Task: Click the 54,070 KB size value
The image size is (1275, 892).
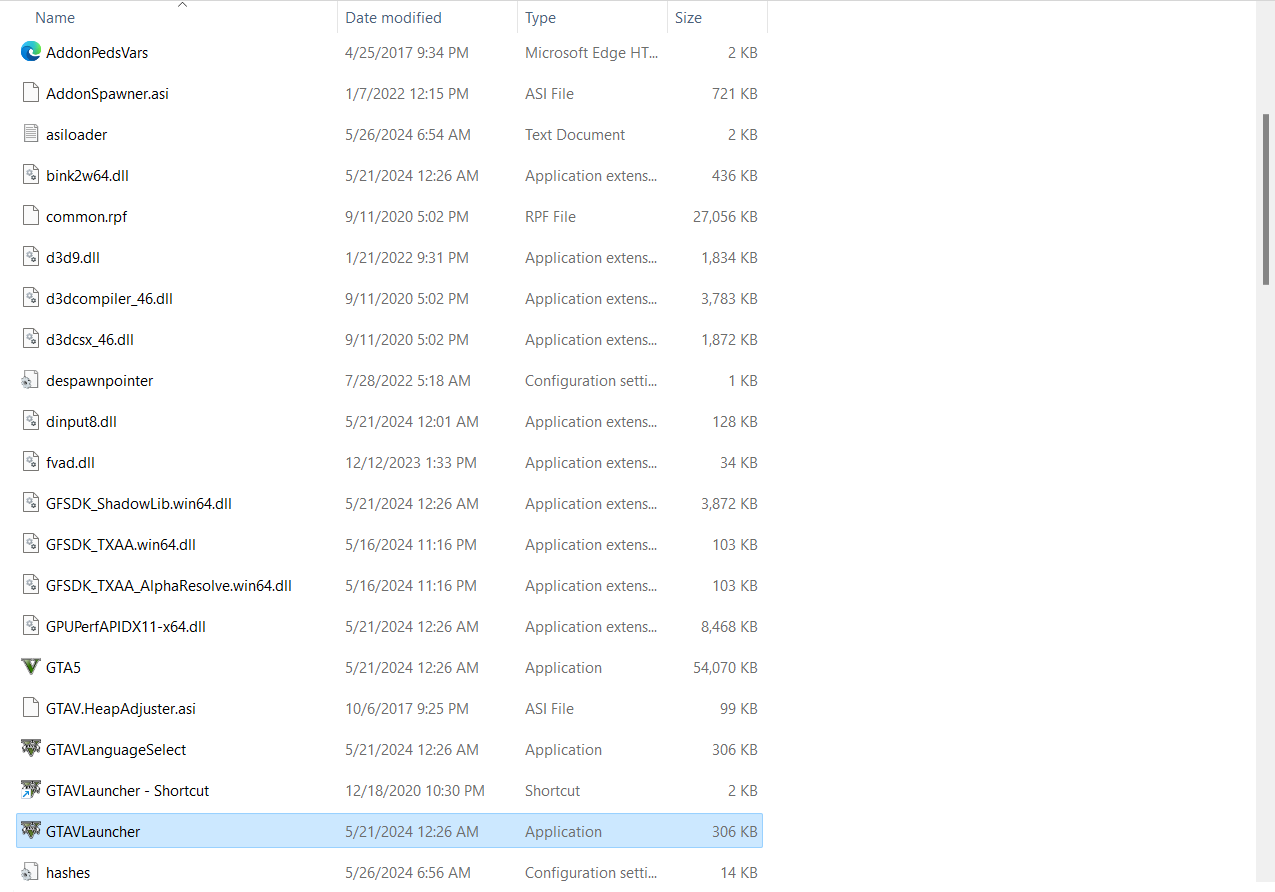Action: (x=725, y=667)
